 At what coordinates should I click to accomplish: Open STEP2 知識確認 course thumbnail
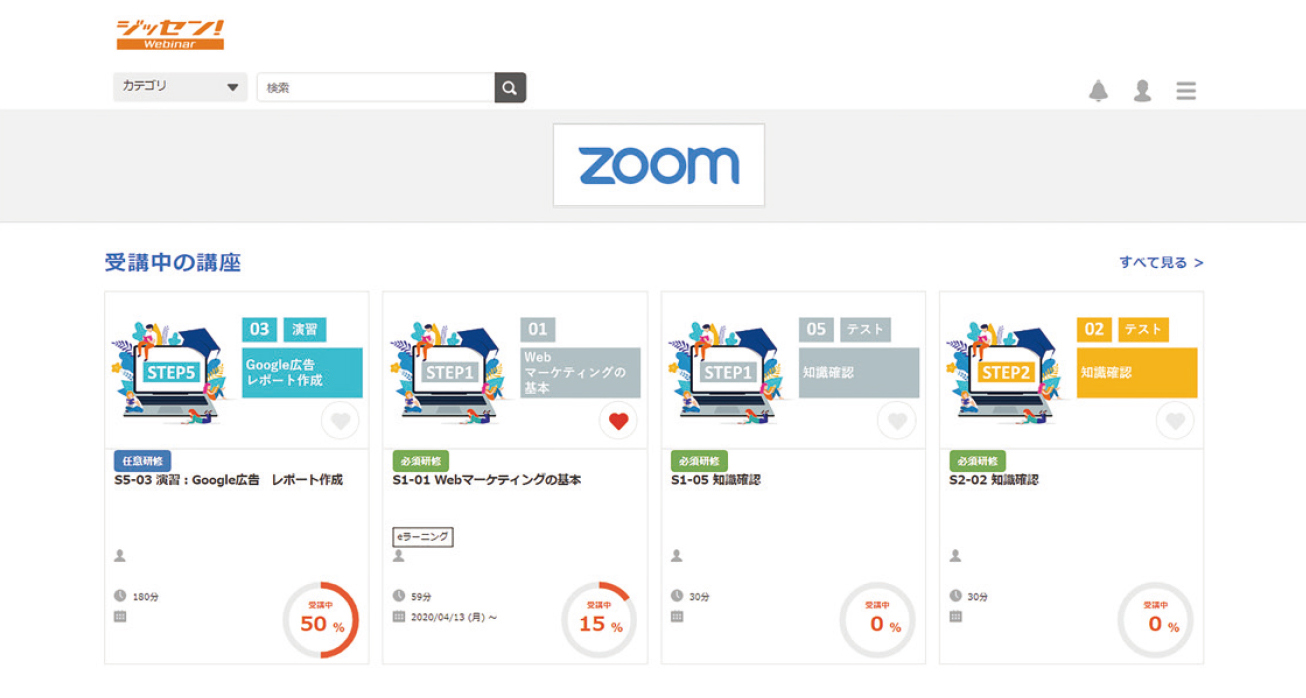(x=1071, y=372)
